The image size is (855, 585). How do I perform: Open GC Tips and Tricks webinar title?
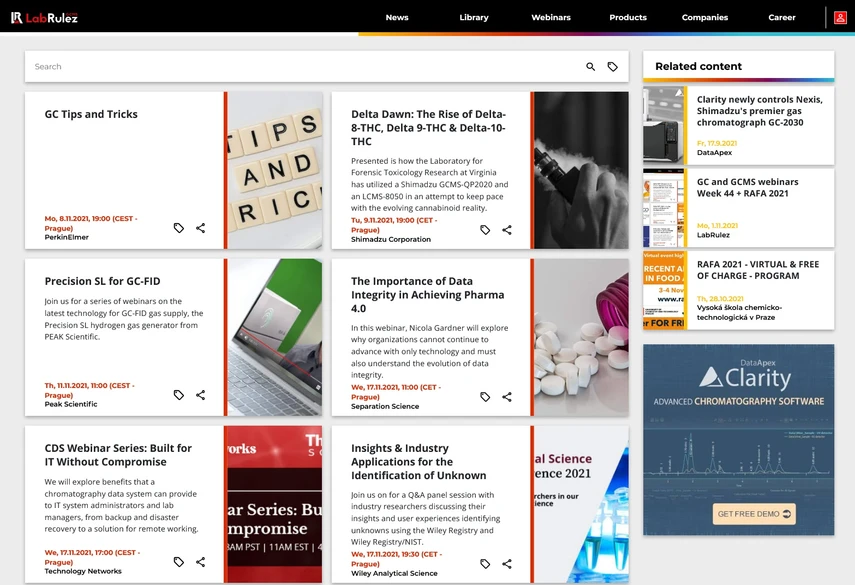[91, 114]
